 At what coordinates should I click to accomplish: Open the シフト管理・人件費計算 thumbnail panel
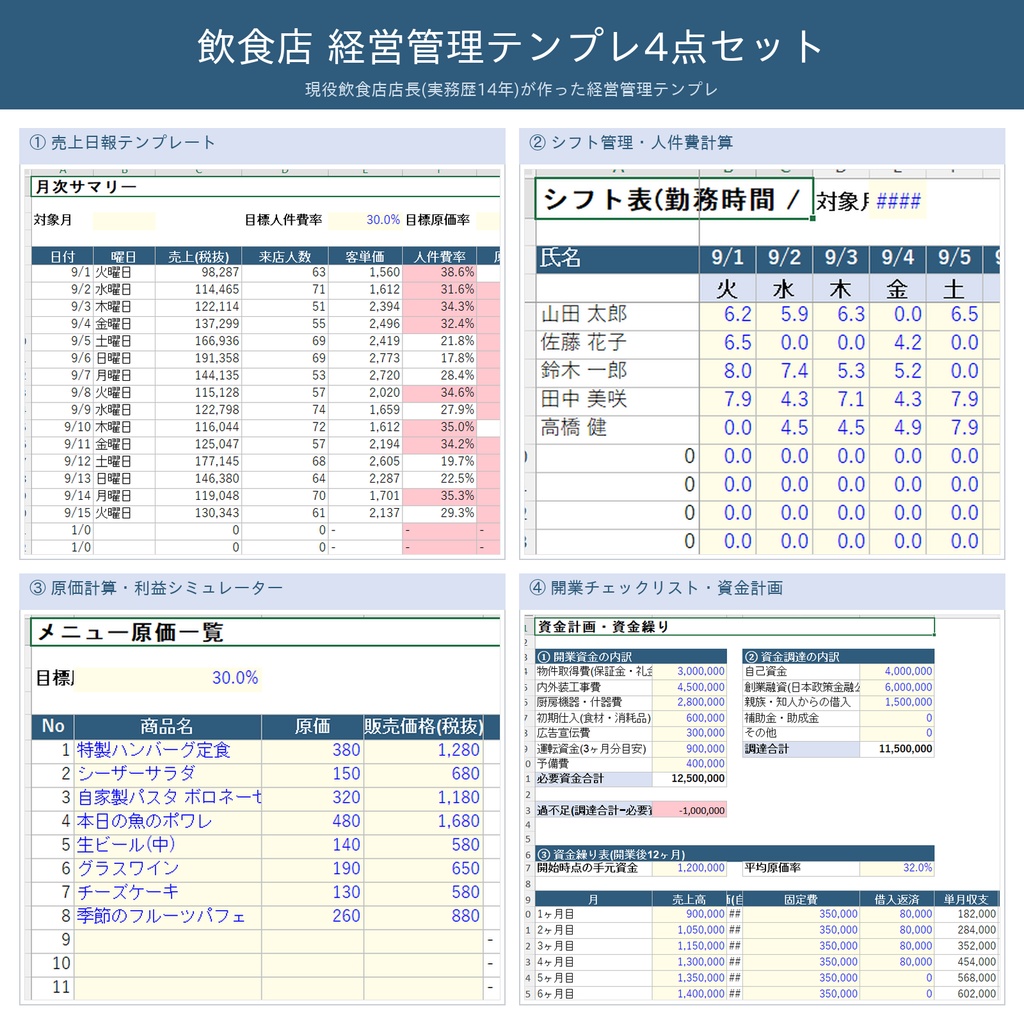[x=762, y=344]
